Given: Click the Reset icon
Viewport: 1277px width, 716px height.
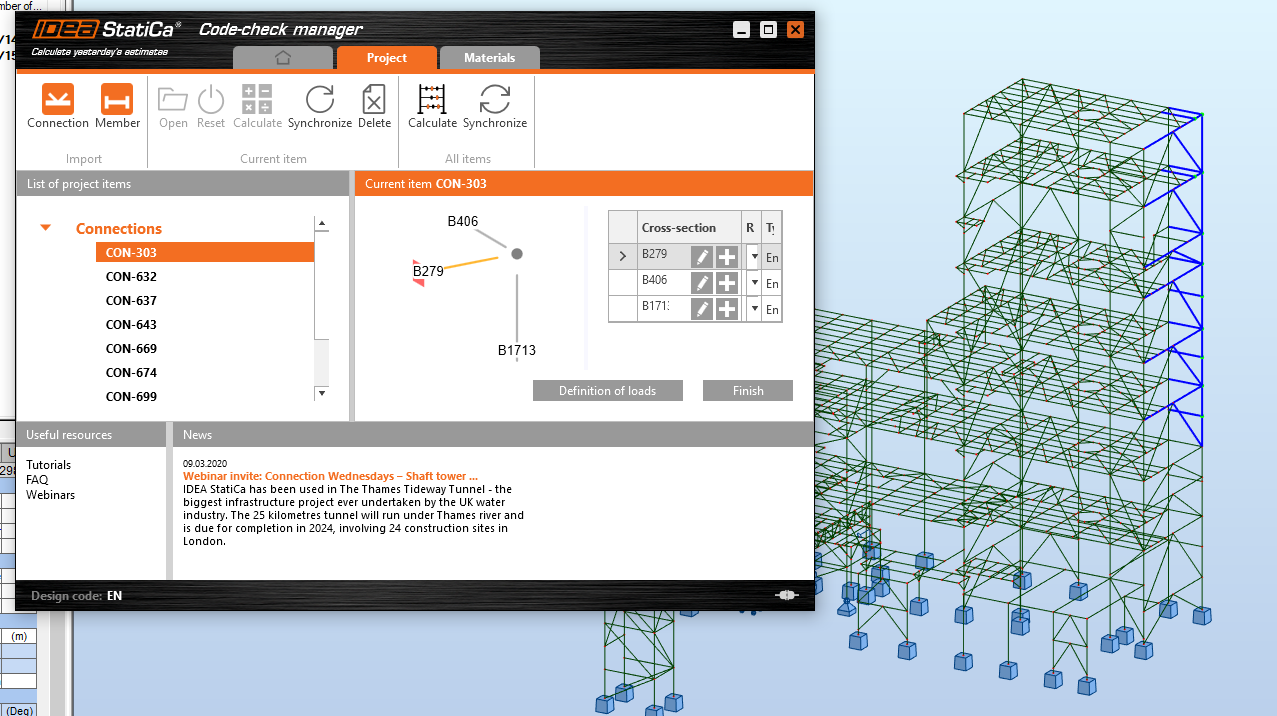Looking at the screenshot, I should click(210, 100).
